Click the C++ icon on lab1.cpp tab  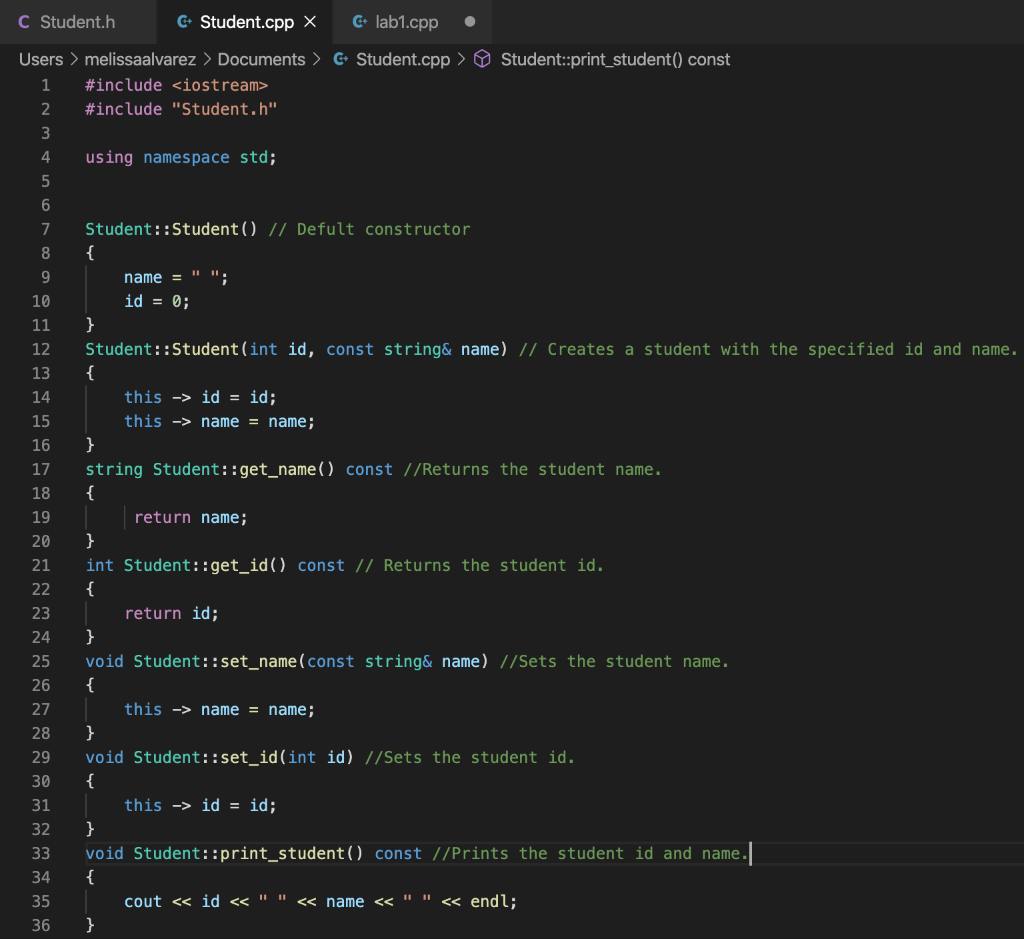[359, 22]
